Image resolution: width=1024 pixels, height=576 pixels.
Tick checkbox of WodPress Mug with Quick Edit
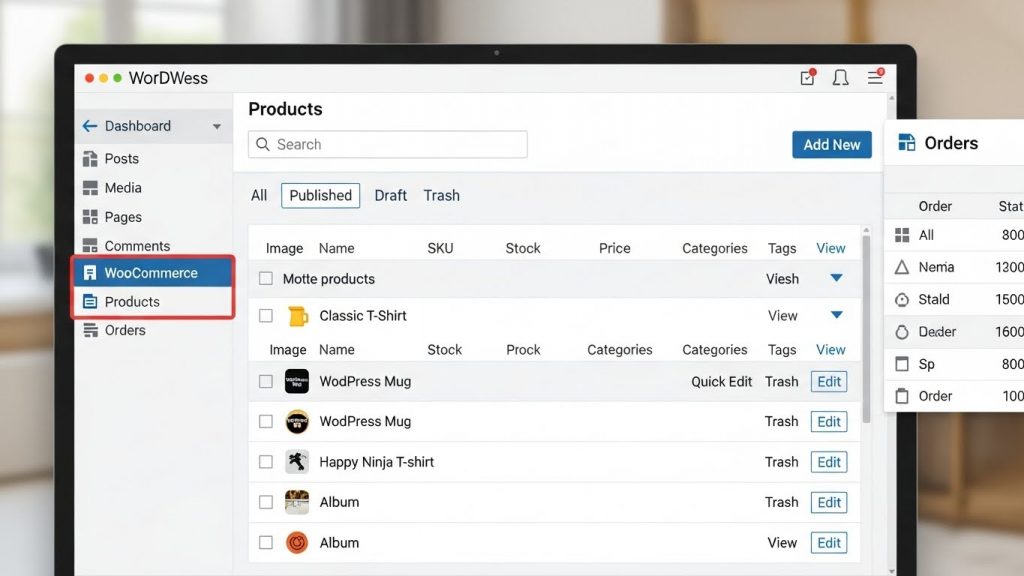[266, 381]
